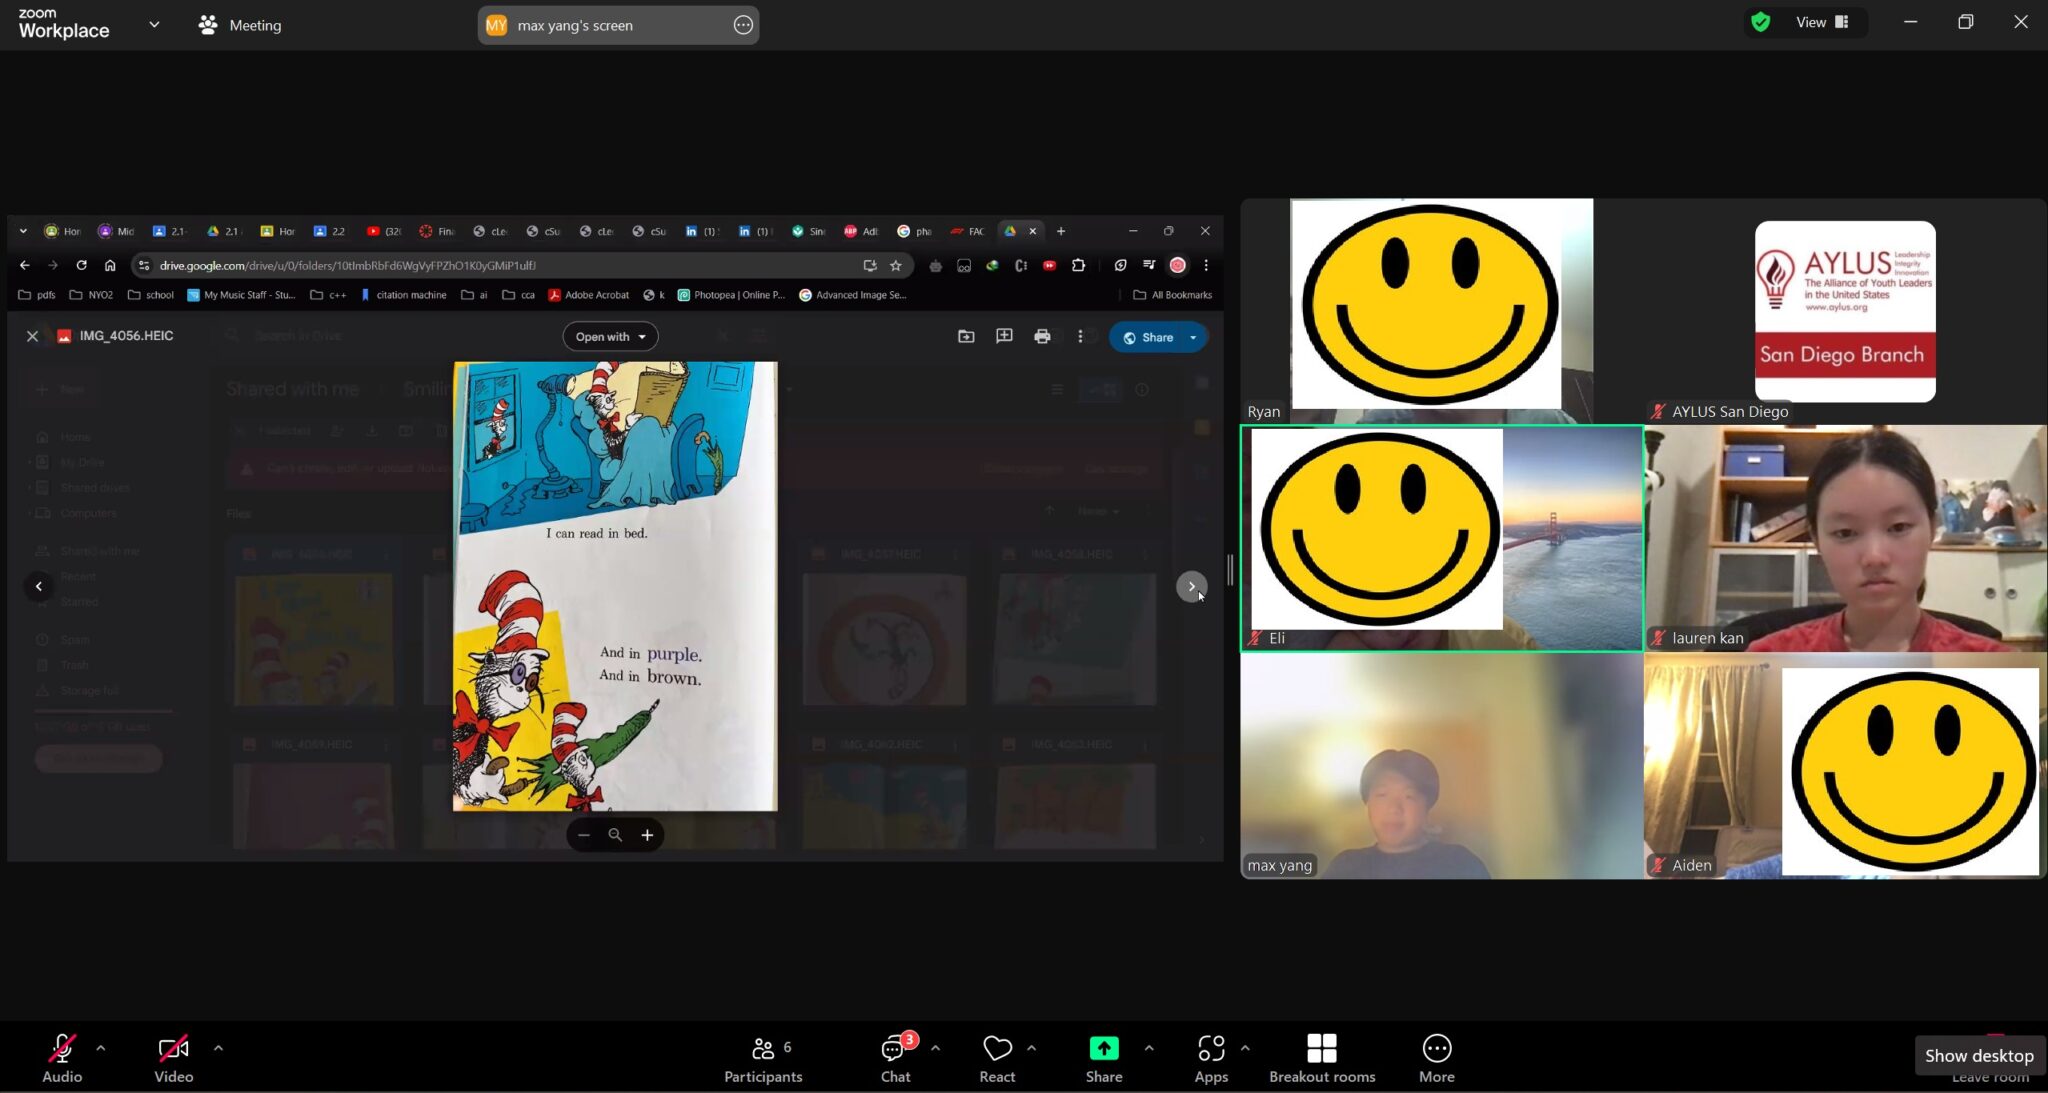Image resolution: width=2048 pixels, height=1093 pixels.
Task: Add a comment in Drive preview
Action: [1004, 337]
